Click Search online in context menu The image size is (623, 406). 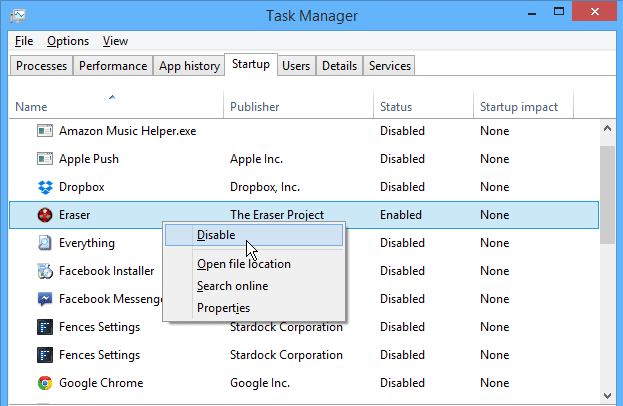[x=232, y=286]
